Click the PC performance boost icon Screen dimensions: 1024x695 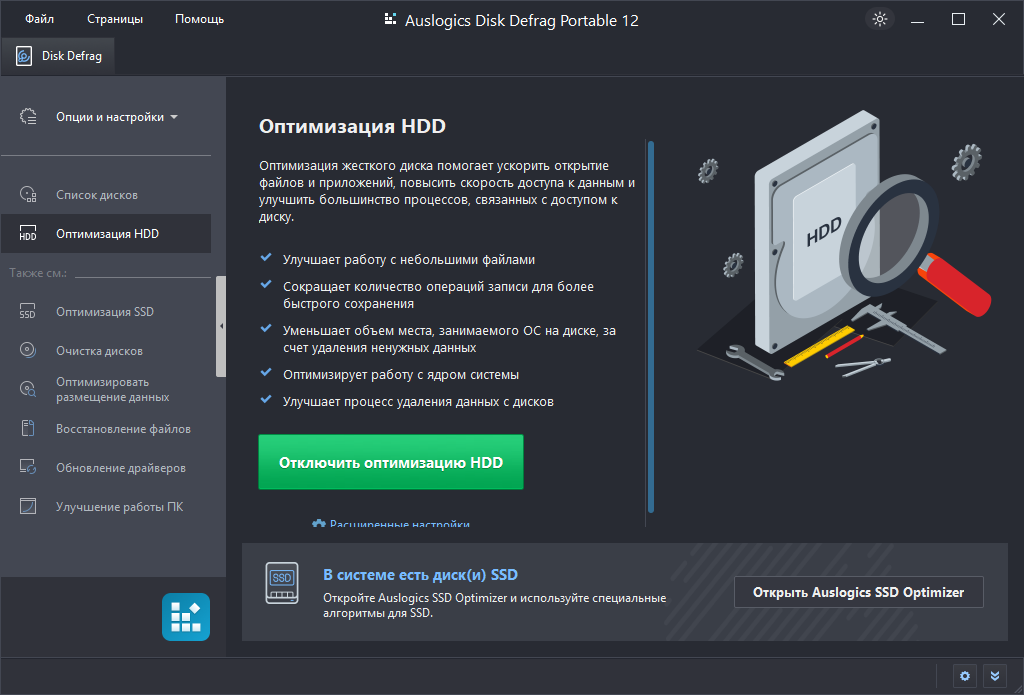[27, 506]
